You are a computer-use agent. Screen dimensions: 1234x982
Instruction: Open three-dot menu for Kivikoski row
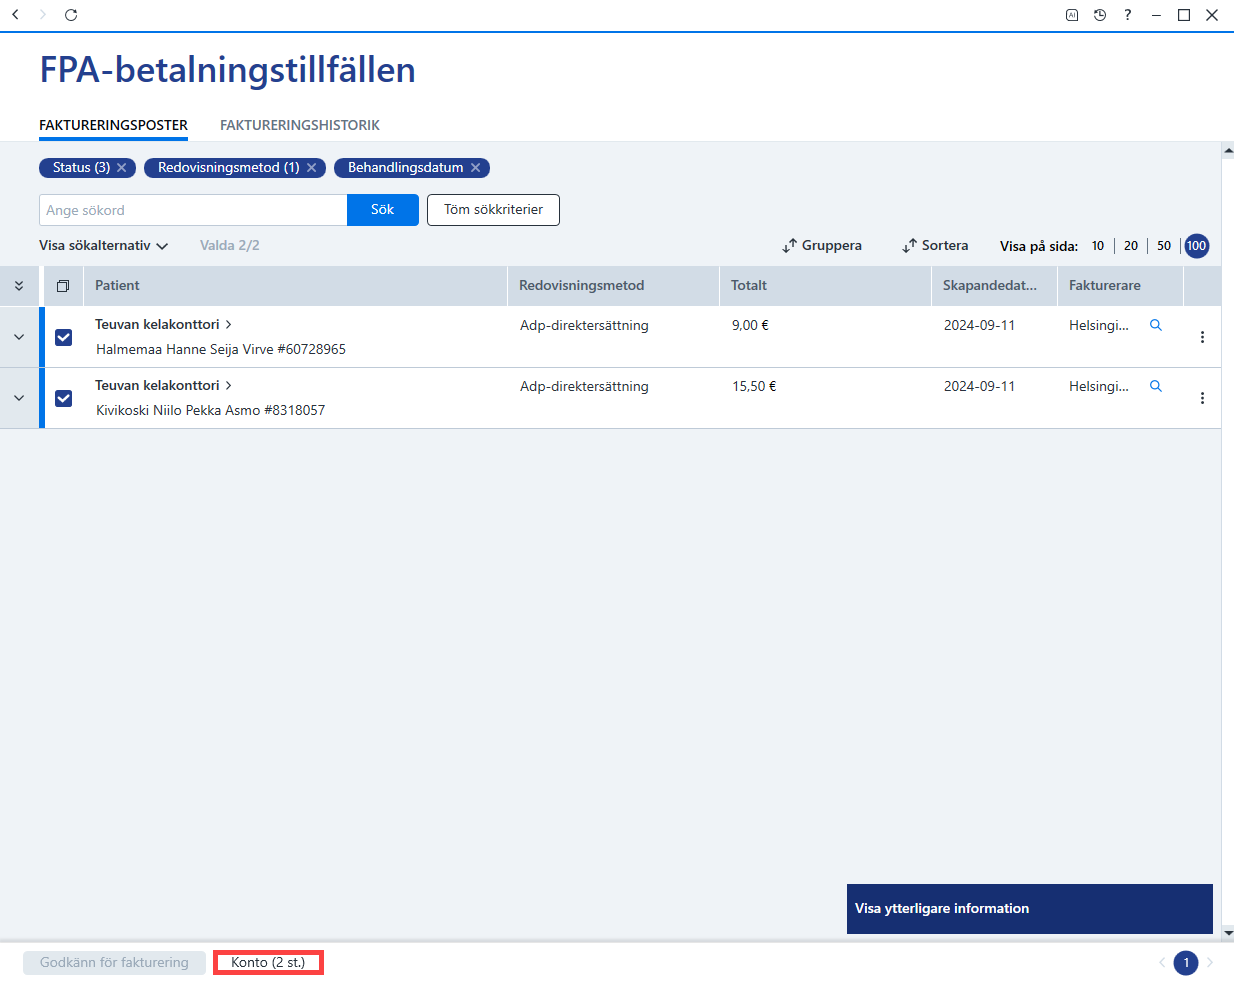1202,398
